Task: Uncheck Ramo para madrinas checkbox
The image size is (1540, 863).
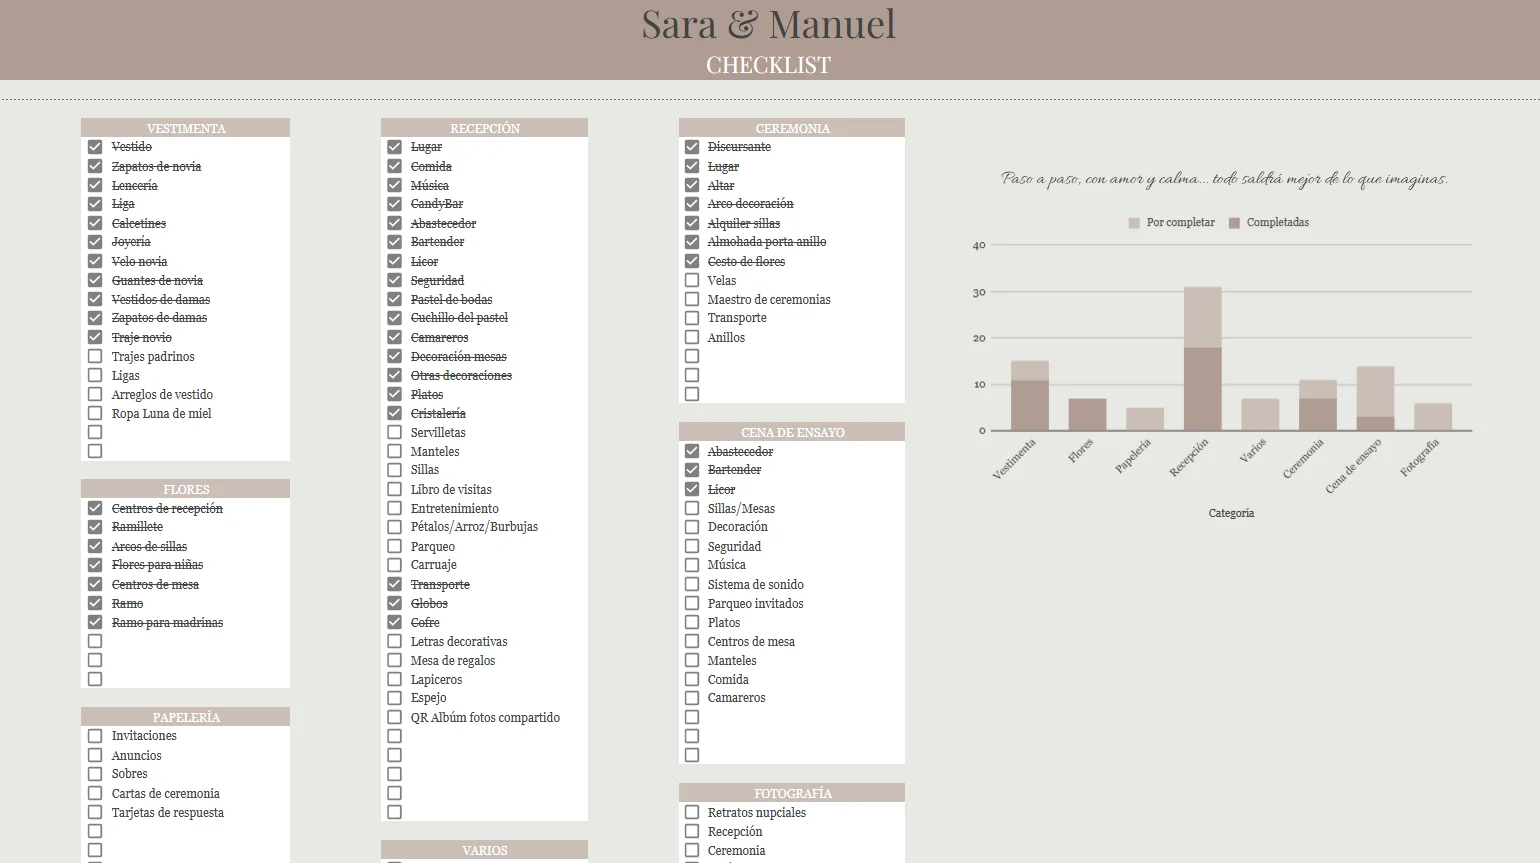Action: tap(95, 622)
